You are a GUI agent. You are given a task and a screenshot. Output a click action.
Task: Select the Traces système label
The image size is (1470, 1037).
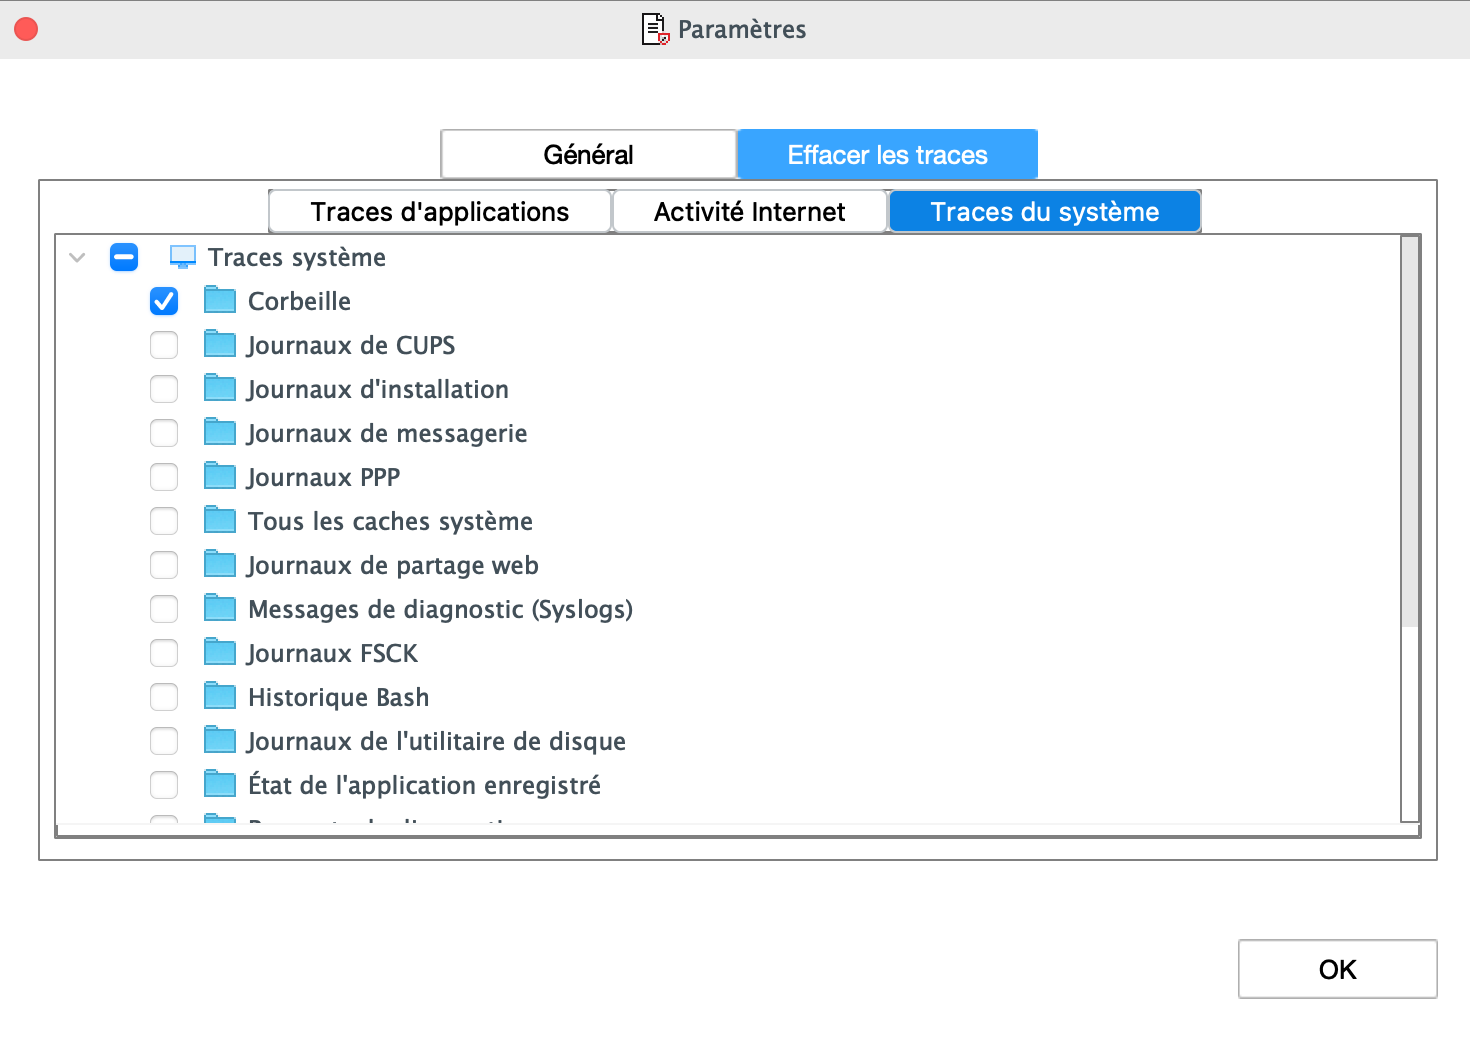(297, 257)
